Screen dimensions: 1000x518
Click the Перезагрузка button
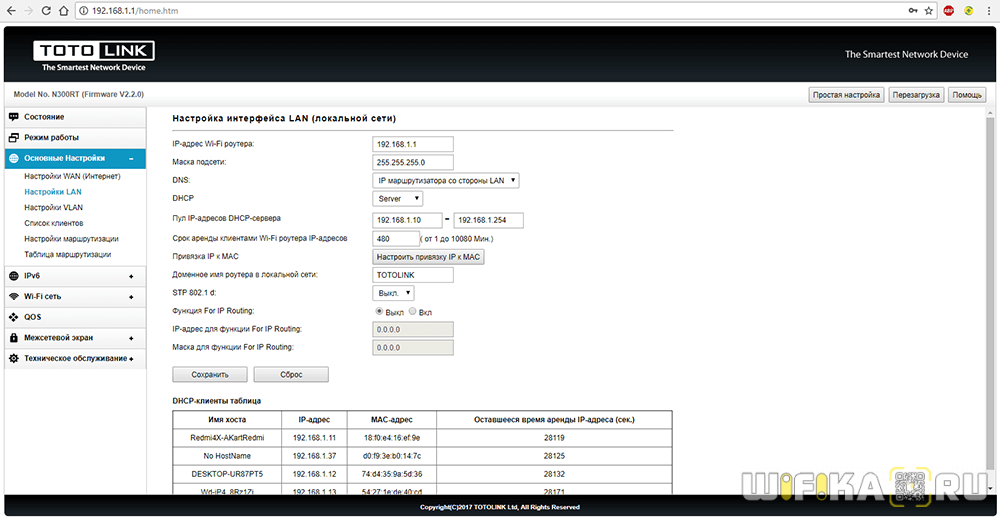click(x=916, y=95)
